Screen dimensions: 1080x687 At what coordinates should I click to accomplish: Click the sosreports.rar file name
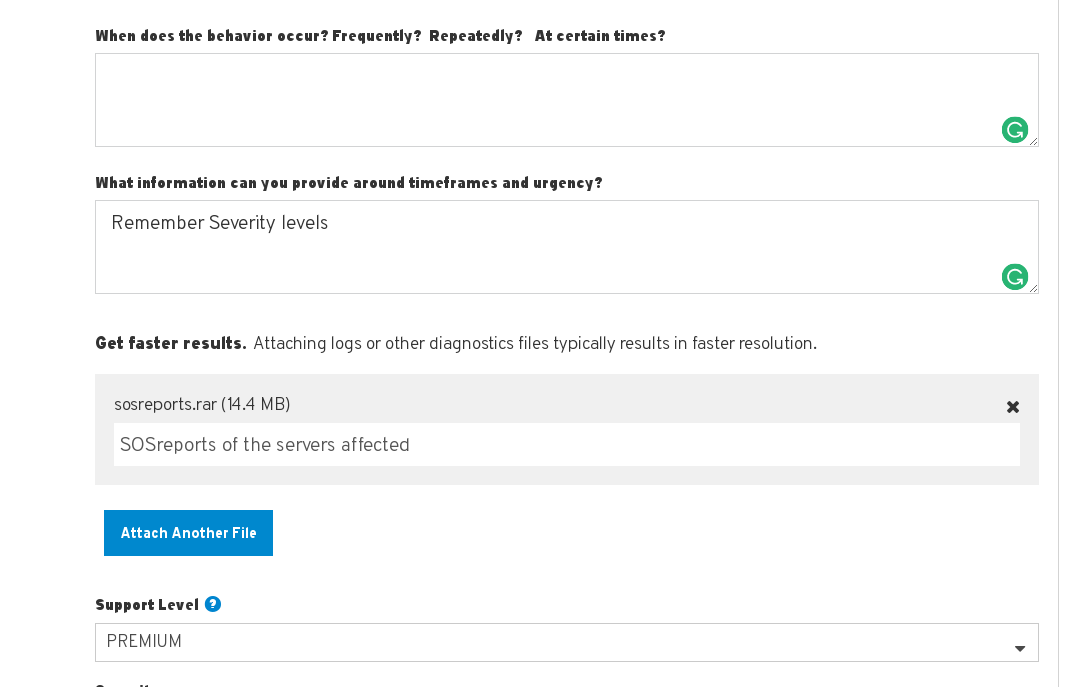(x=202, y=404)
